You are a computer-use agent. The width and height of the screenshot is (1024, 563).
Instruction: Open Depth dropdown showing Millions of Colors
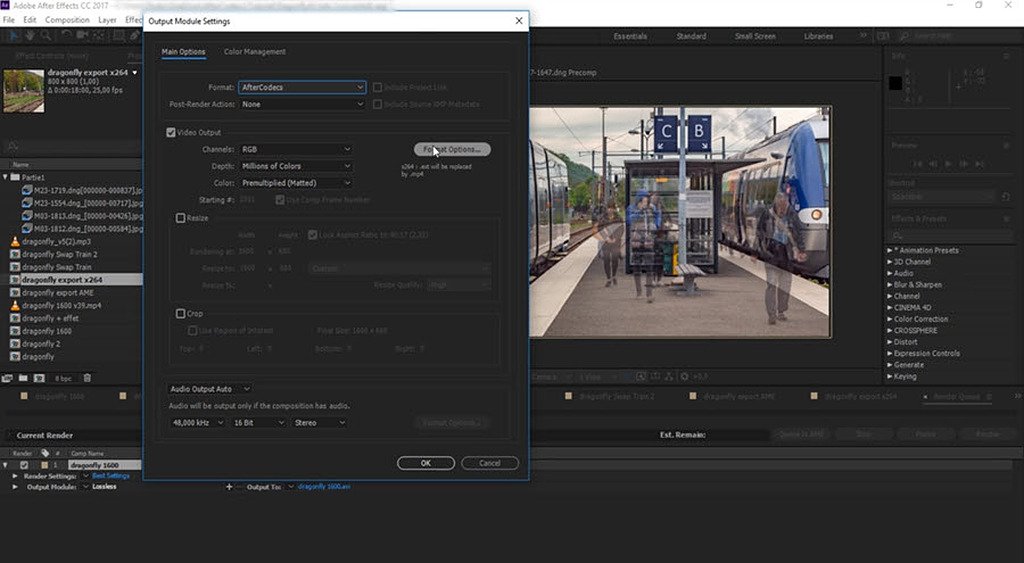point(296,166)
